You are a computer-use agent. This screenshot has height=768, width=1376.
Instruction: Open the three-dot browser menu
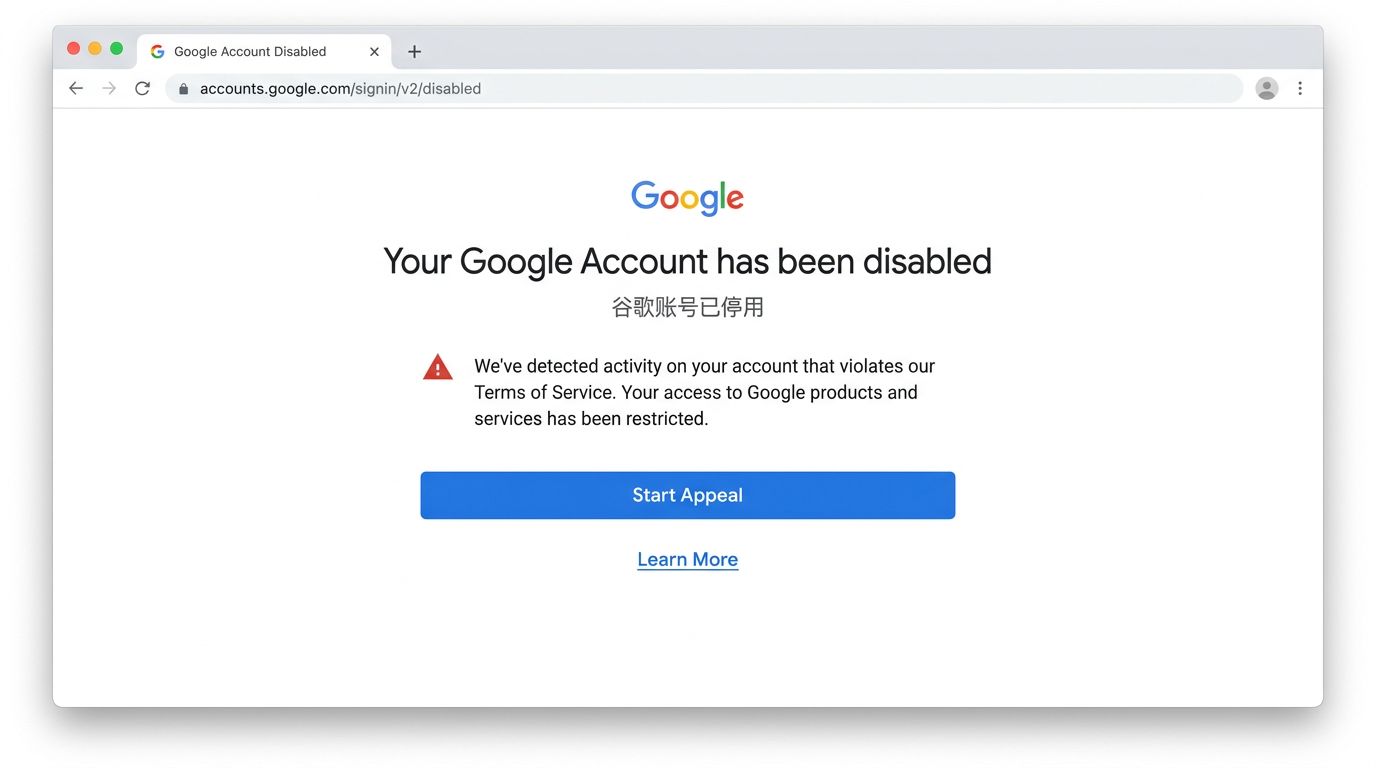pyautogui.click(x=1300, y=88)
